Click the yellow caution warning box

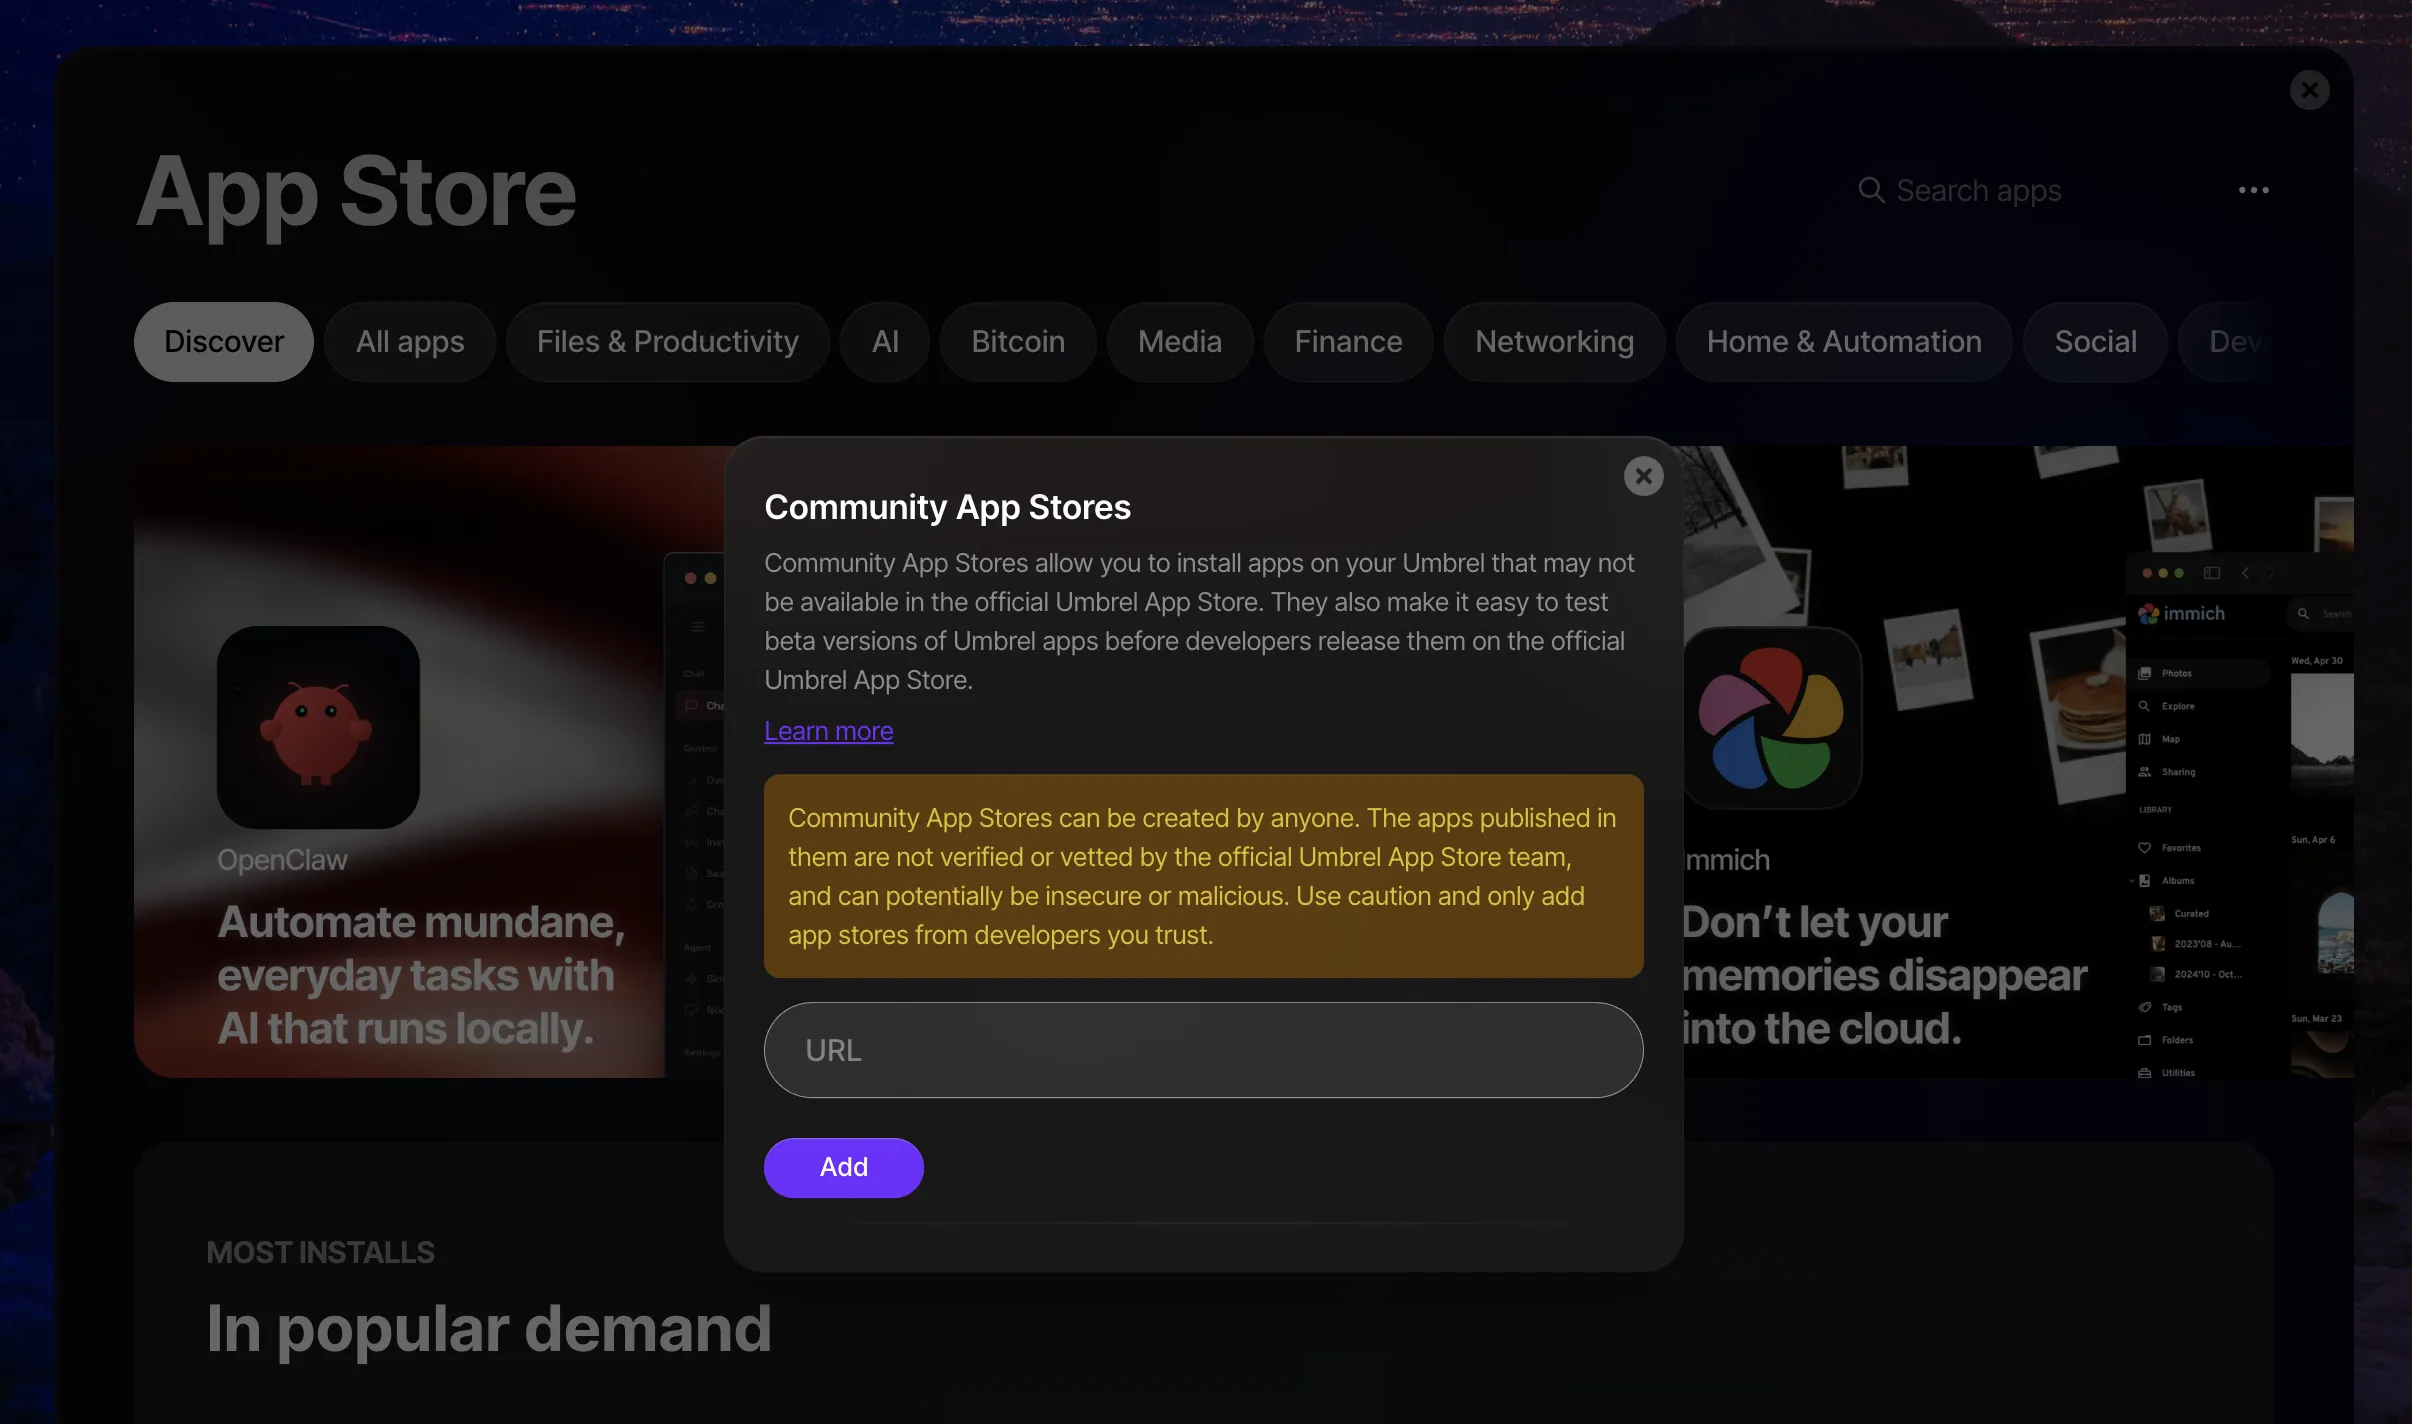(x=1203, y=876)
